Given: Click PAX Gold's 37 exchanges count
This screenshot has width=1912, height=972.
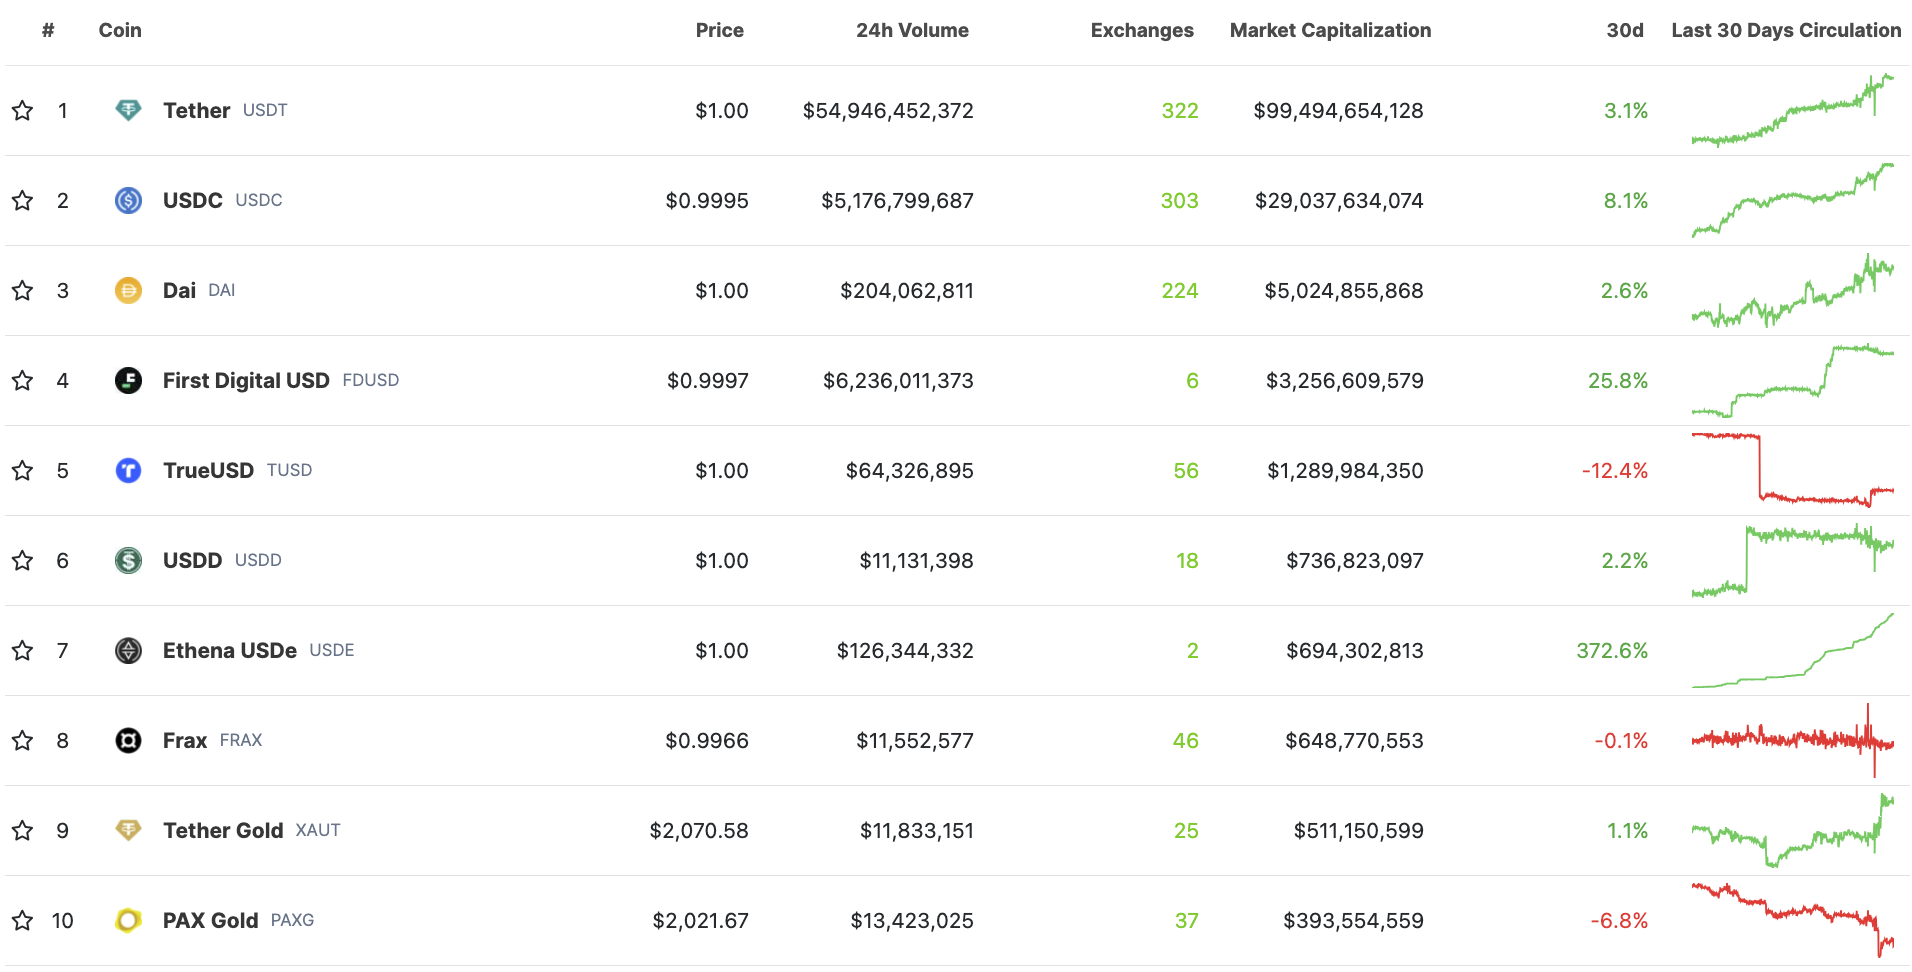Looking at the screenshot, I should point(1187,920).
